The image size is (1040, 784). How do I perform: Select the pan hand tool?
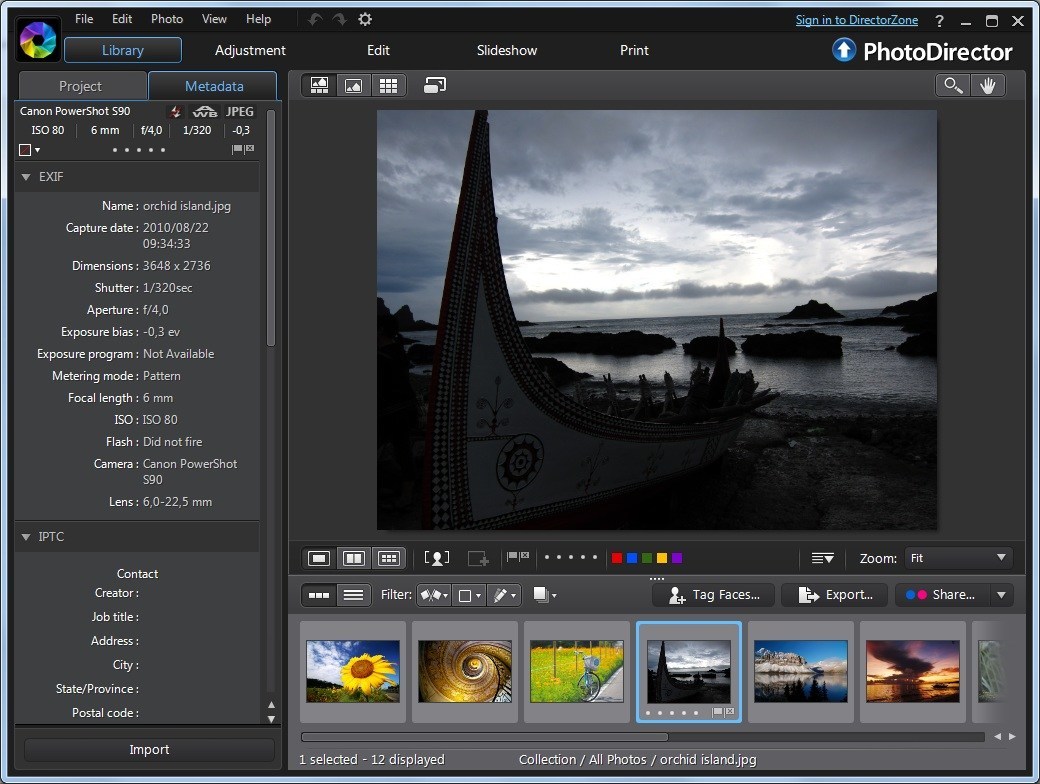coord(989,85)
